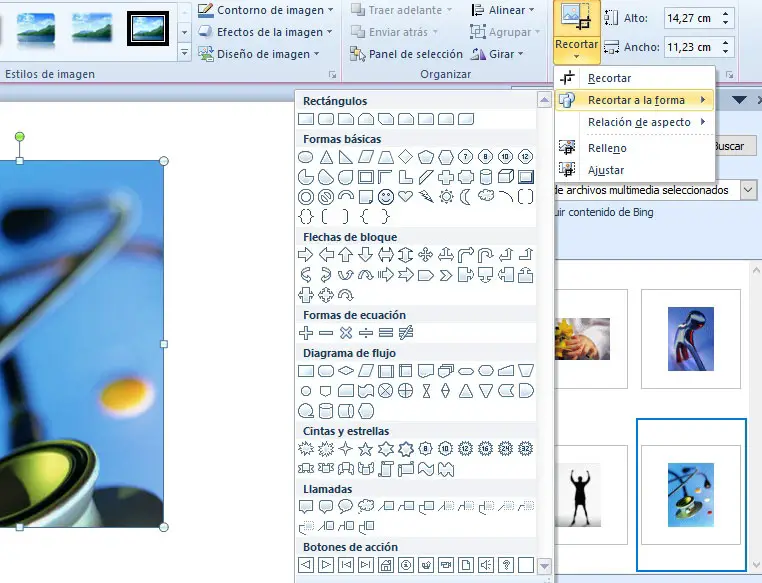Screen dimensions: 762x583
Task: Expand more picture styles gallery
Action: [x=184, y=52]
